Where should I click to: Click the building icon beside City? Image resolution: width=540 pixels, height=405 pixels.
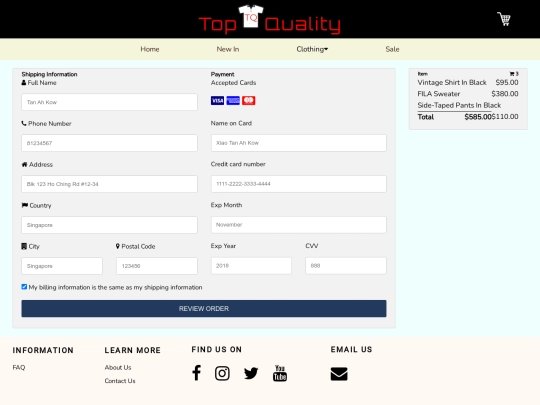coord(24,246)
